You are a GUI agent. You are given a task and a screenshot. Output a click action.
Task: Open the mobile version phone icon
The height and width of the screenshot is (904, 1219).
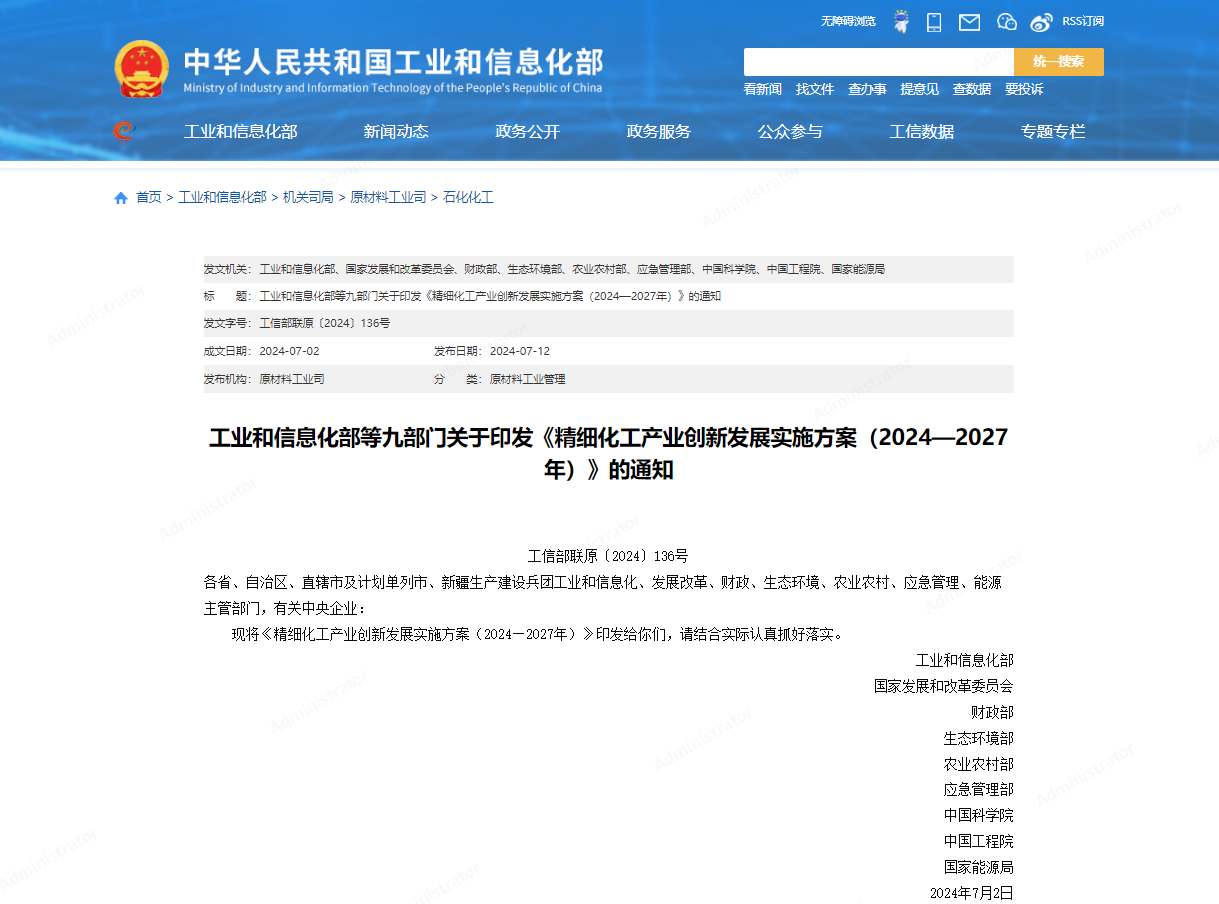934,22
